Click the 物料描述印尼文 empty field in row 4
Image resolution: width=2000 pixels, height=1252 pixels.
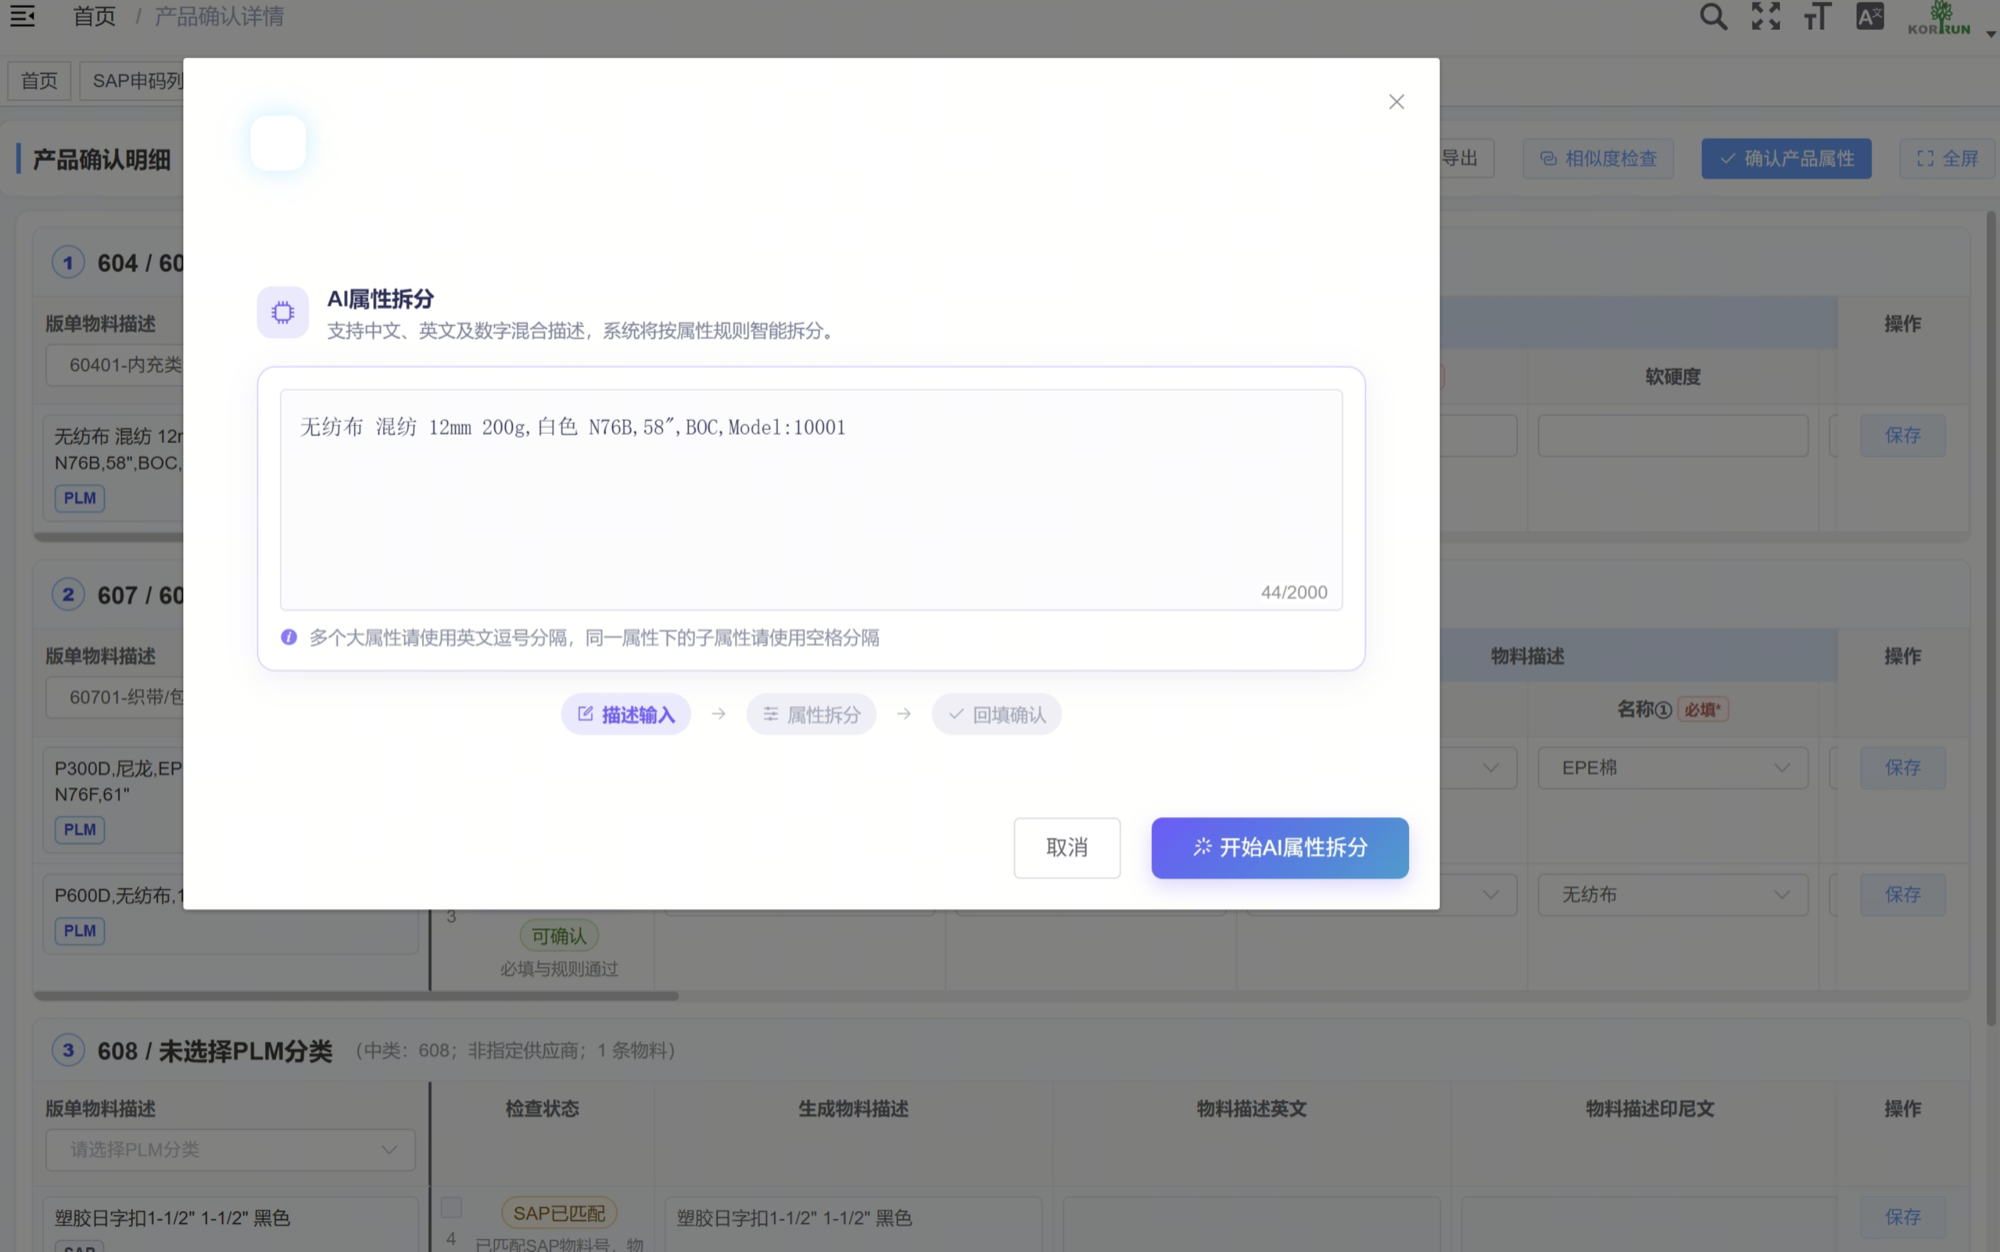(1649, 1224)
